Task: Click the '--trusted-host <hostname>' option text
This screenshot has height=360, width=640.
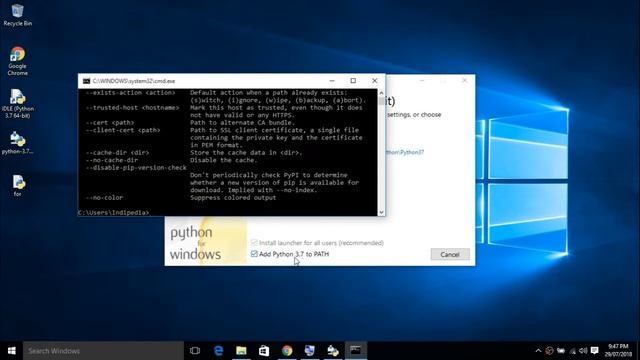Action: (132, 108)
